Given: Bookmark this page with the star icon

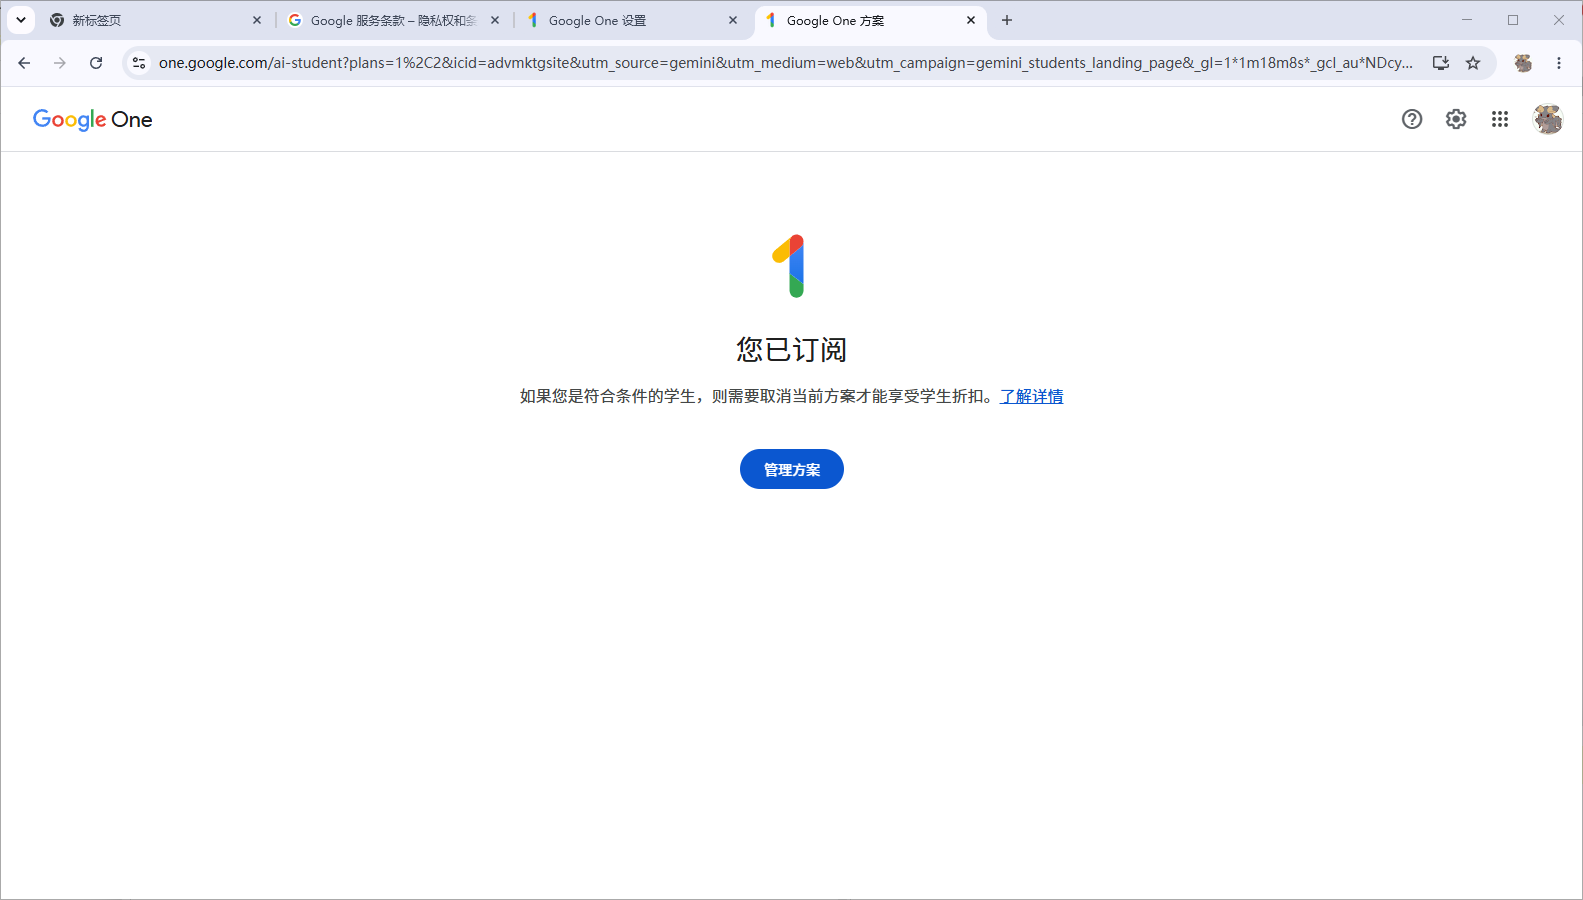Looking at the screenshot, I should coord(1473,63).
